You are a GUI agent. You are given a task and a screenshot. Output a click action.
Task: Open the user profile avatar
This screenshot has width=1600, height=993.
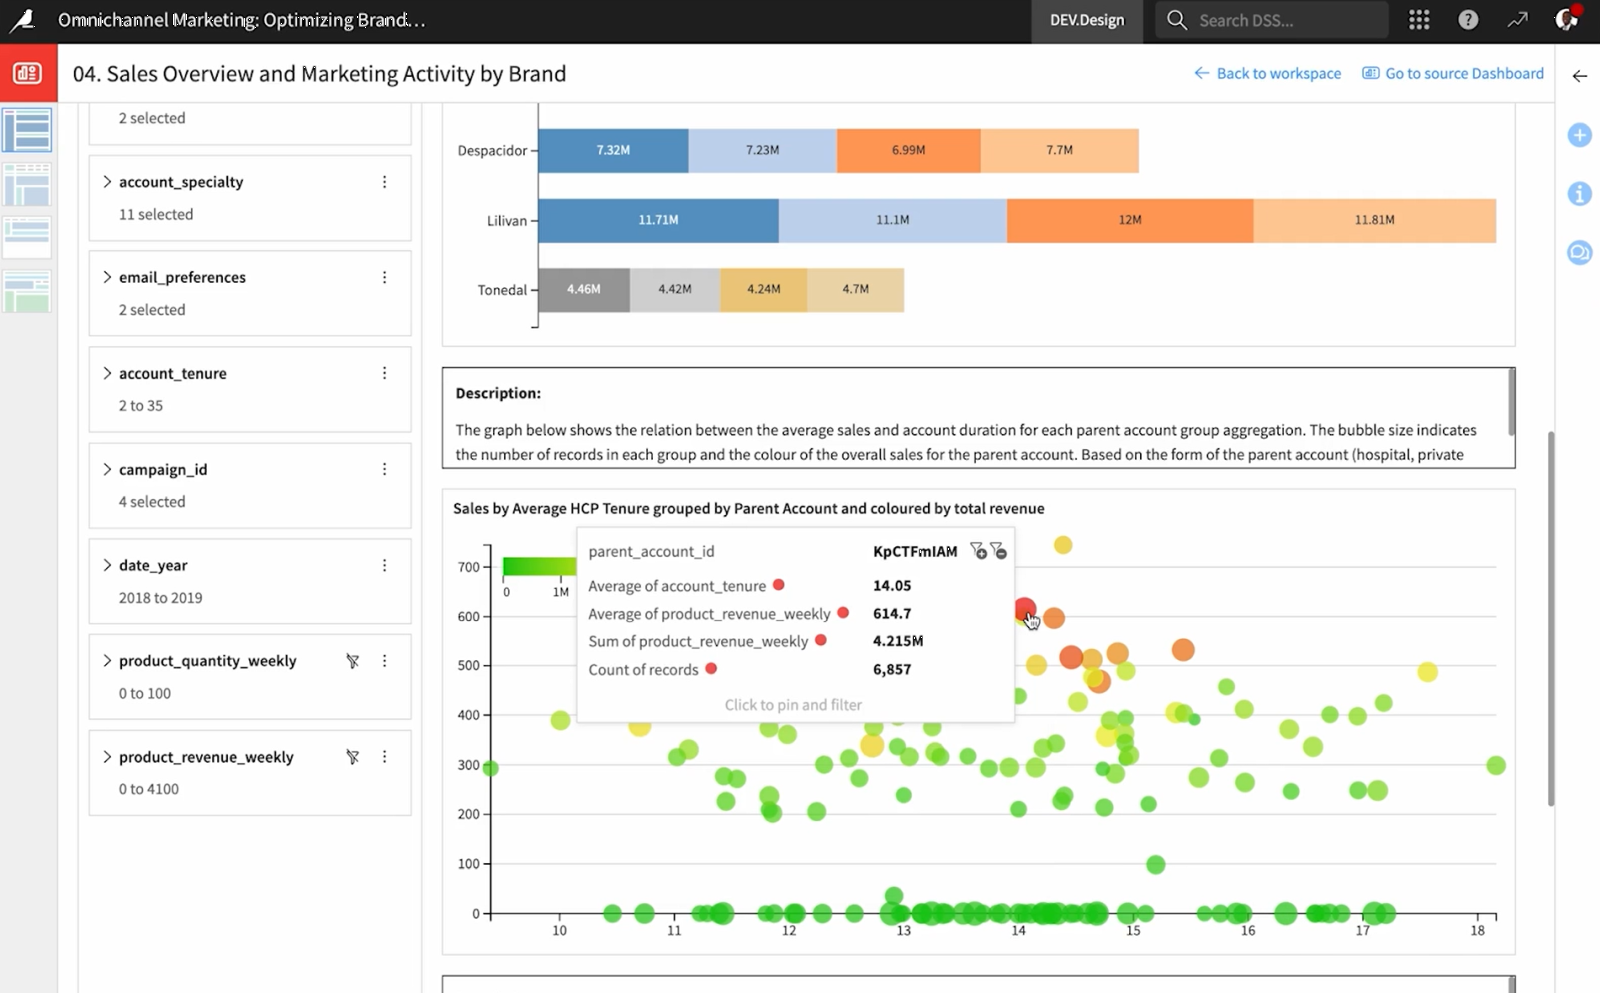(x=1566, y=20)
